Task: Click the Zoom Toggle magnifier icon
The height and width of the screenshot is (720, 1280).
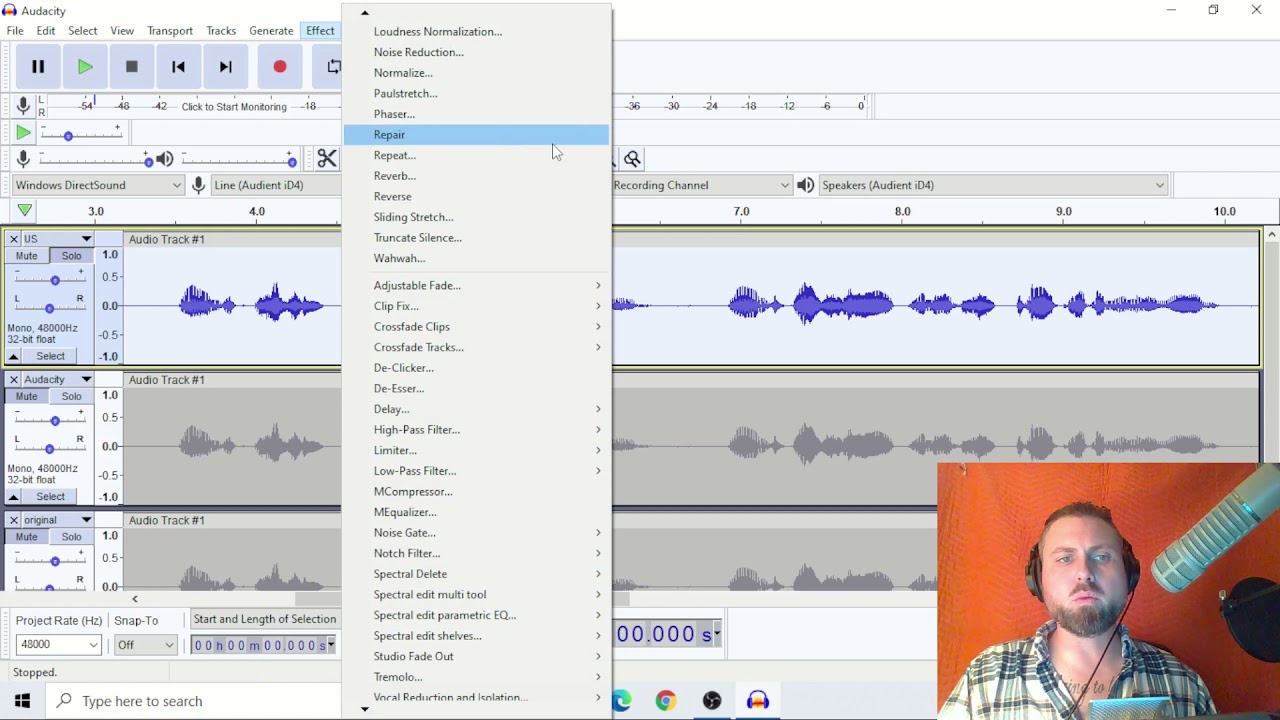Action: tap(632, 159)
